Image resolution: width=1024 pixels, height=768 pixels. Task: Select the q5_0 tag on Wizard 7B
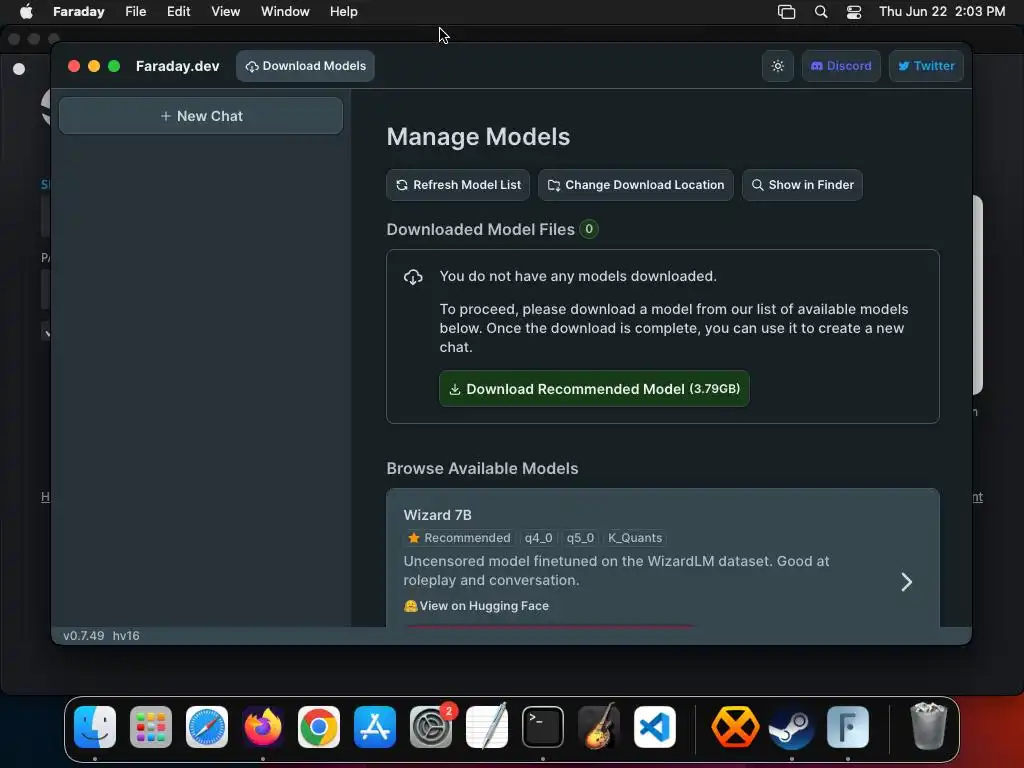(580, 538)
